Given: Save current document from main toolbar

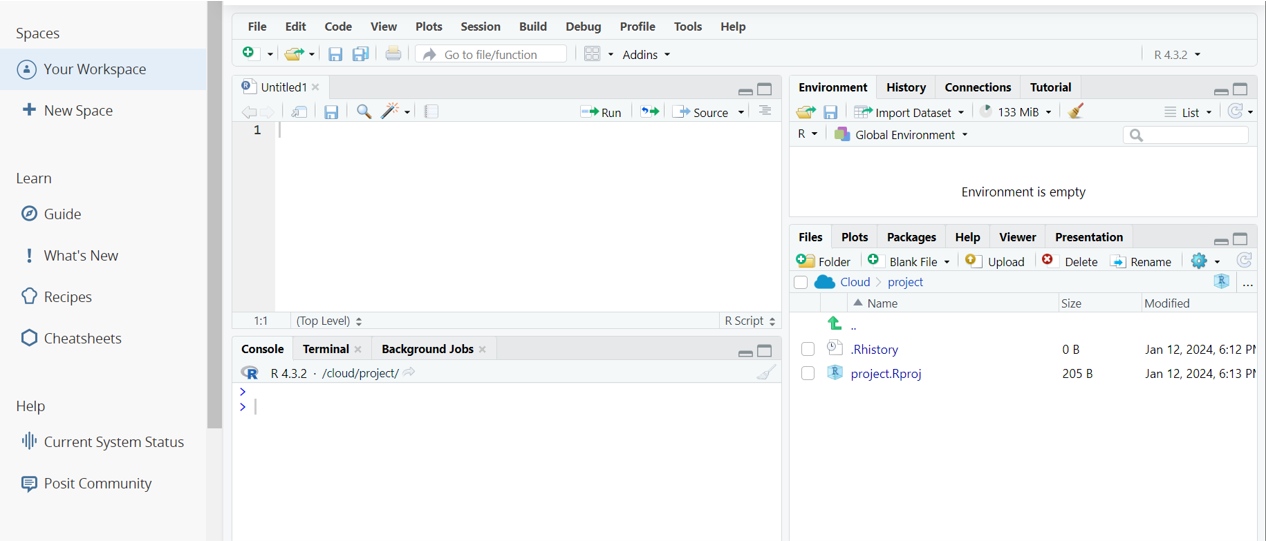Looking at the screenshot, I should point(335,54).
